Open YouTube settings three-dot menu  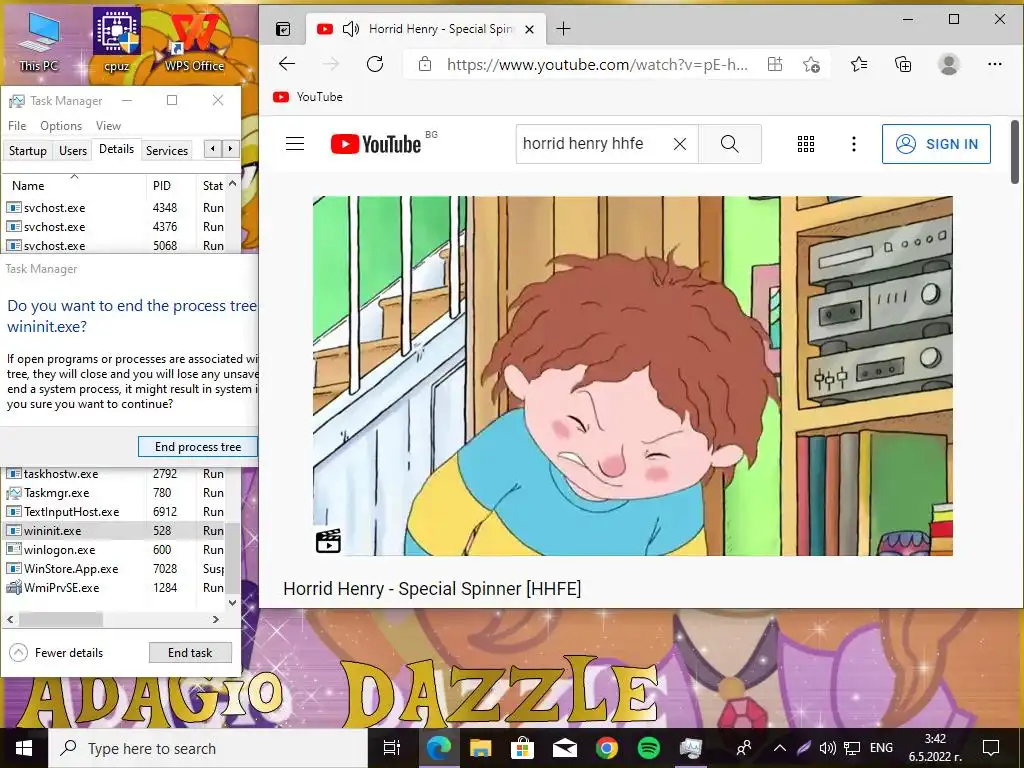pyautogui.click(x=854, y=144)
